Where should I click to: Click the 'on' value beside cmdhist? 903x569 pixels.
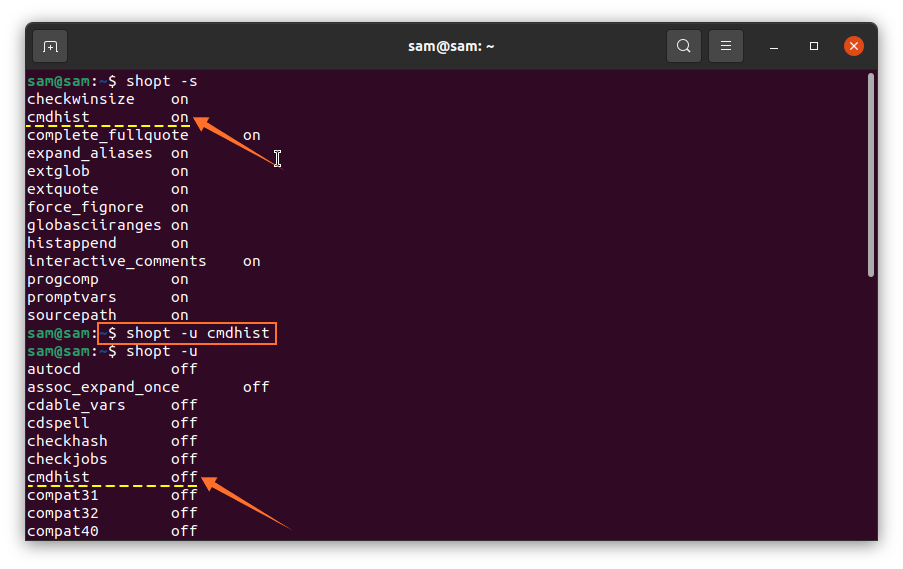pos(179,117)
